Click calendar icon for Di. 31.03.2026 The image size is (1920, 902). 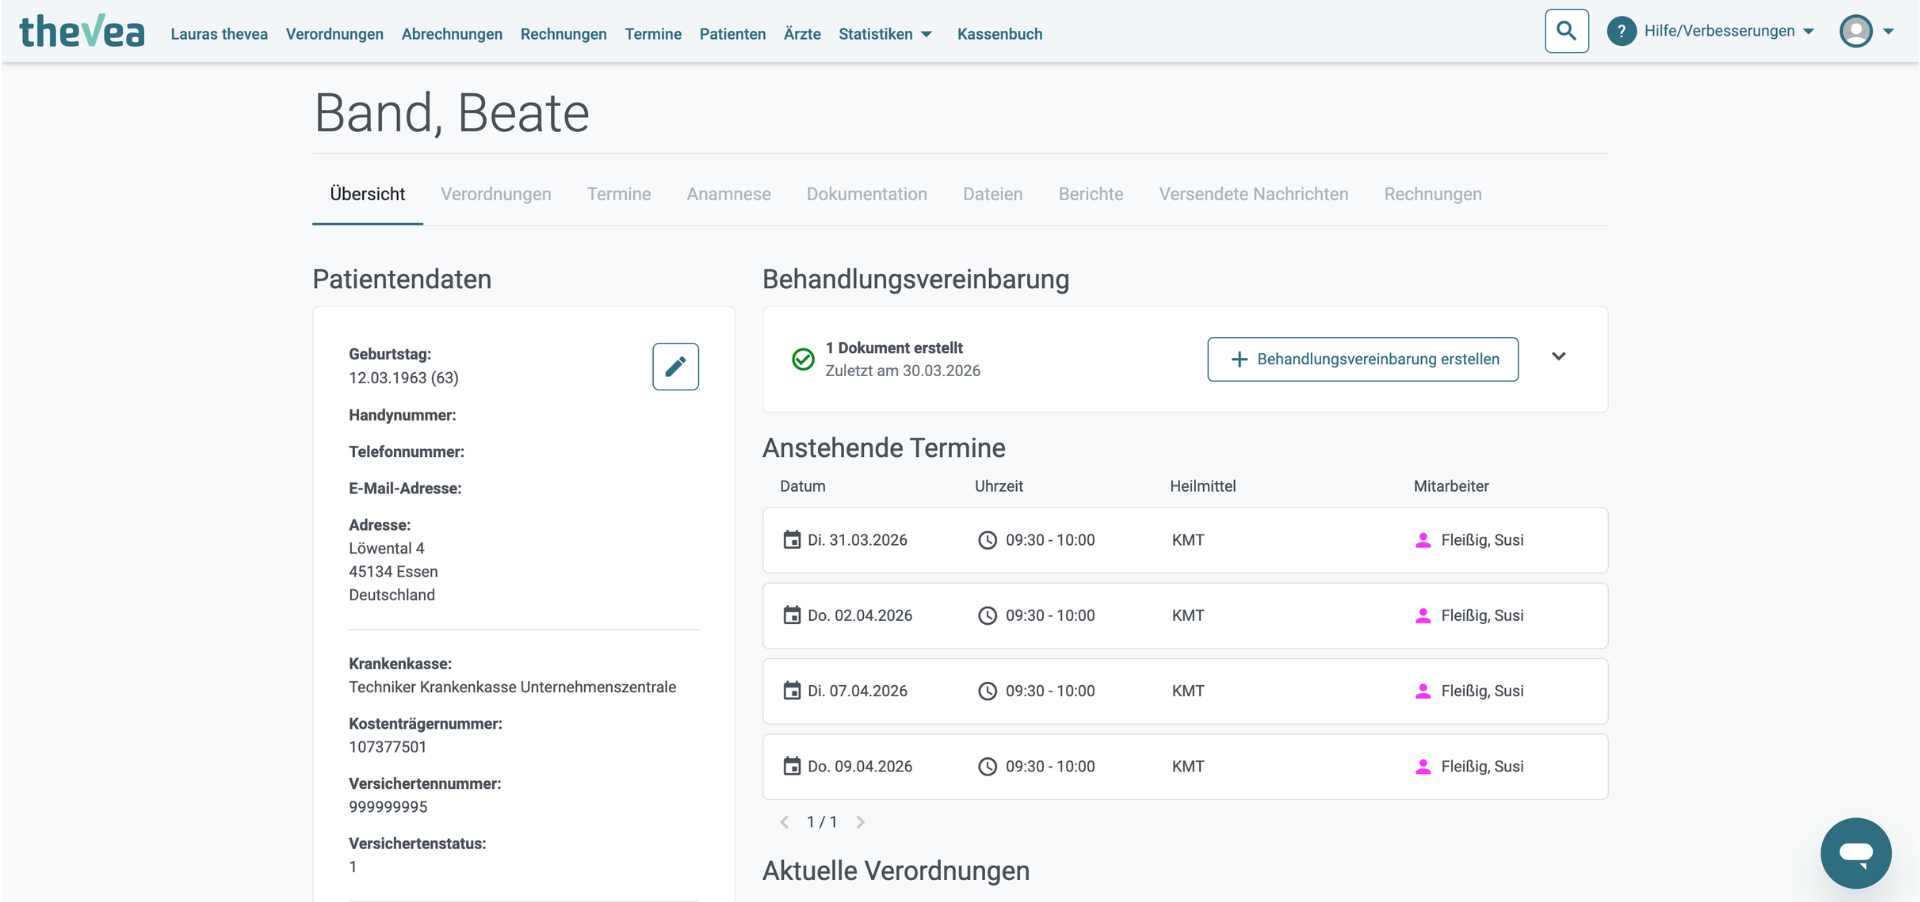tap(791, 540)
